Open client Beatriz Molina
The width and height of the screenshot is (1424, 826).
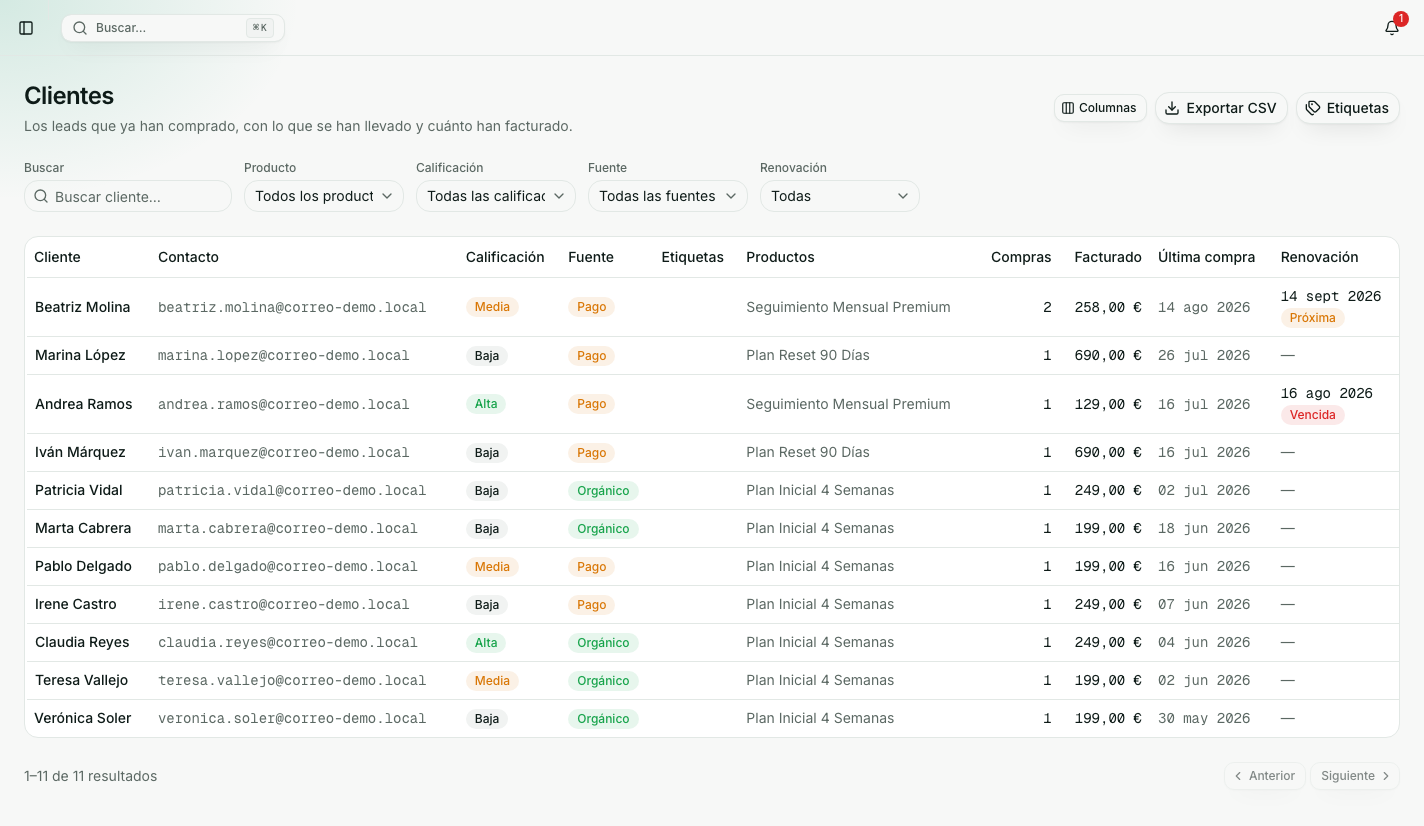(82, 307)
